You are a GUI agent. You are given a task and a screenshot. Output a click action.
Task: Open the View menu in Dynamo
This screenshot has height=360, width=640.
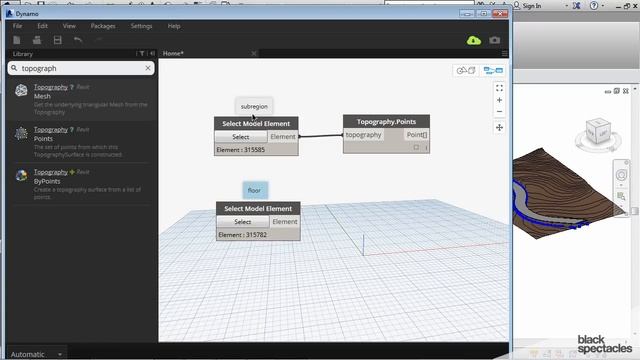[x=69, y=26]
